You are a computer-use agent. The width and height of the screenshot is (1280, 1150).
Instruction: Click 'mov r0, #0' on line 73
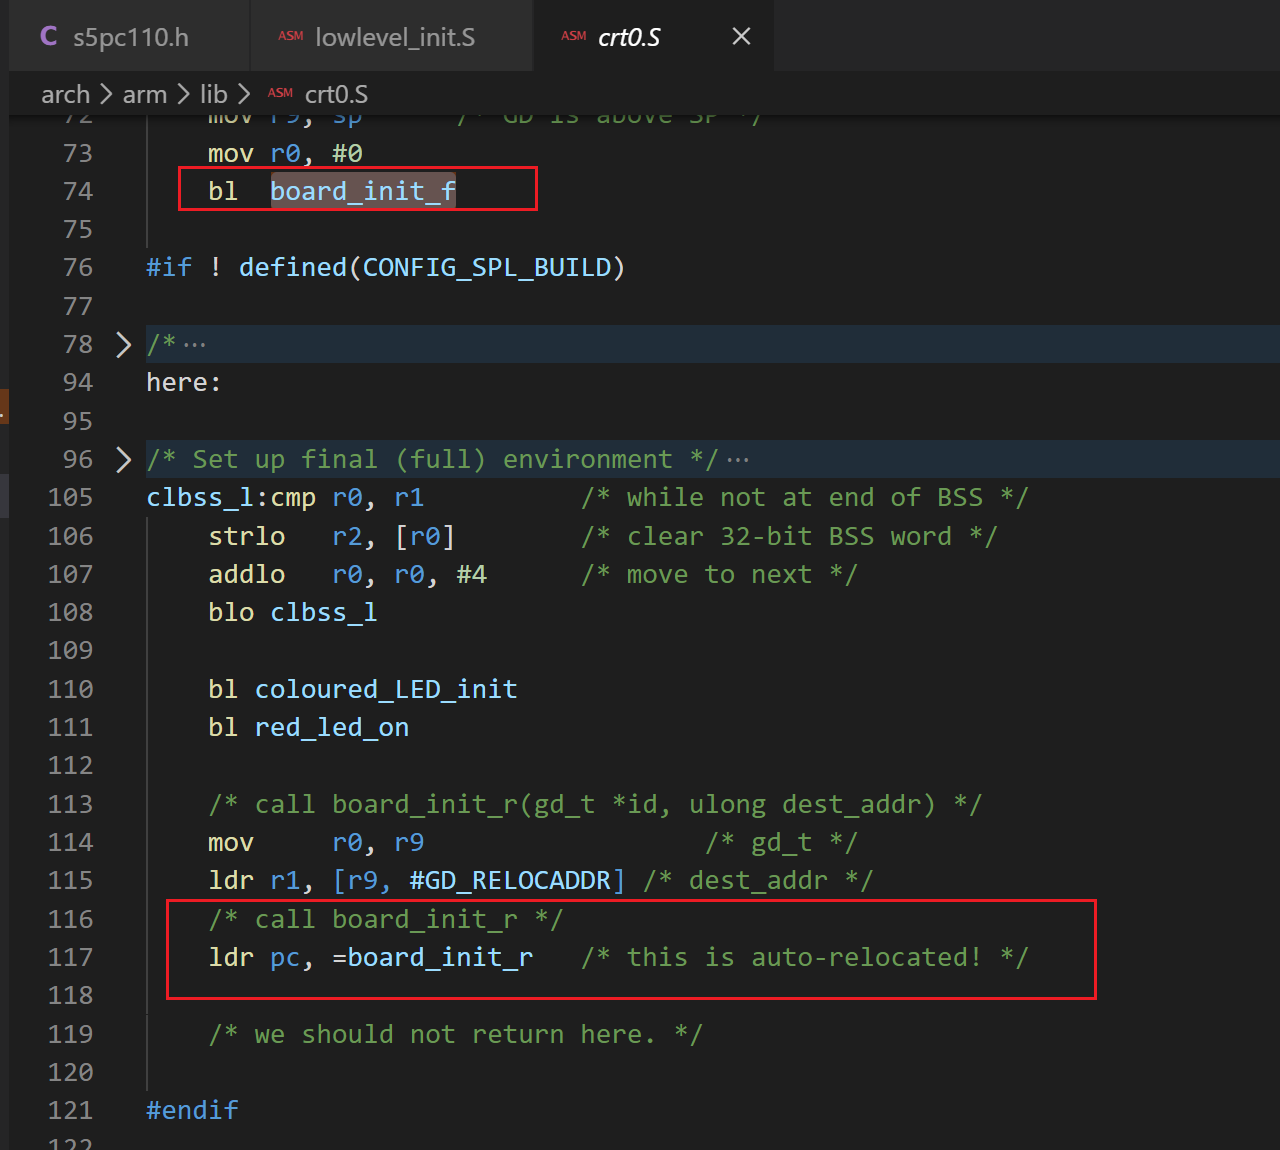pyautogui.click(x=285, y=153)
